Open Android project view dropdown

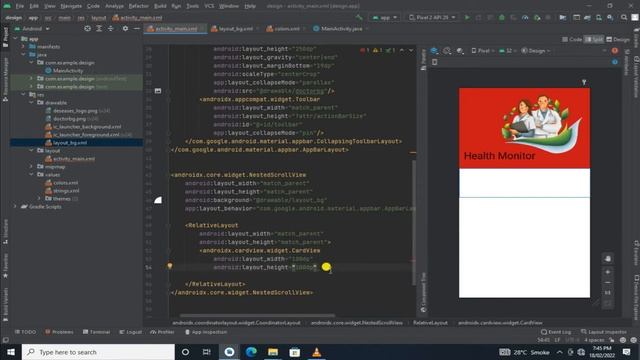[32, 29]
